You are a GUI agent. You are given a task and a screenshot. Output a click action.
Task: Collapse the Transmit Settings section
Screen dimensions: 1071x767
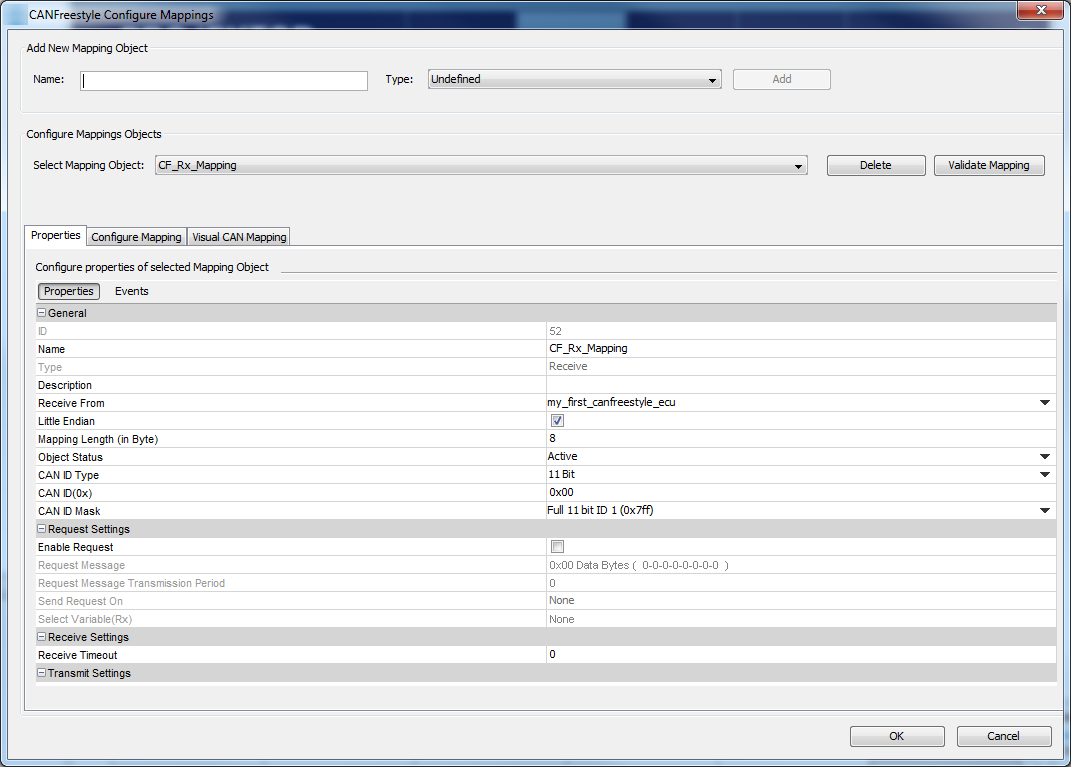(42, 673)
